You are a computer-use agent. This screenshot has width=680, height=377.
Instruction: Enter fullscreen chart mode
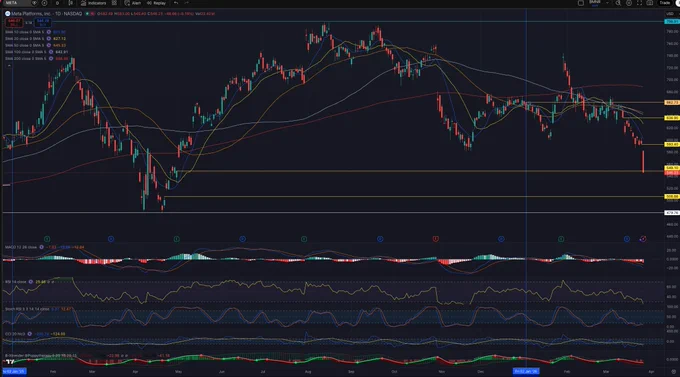tap(639, 3)
